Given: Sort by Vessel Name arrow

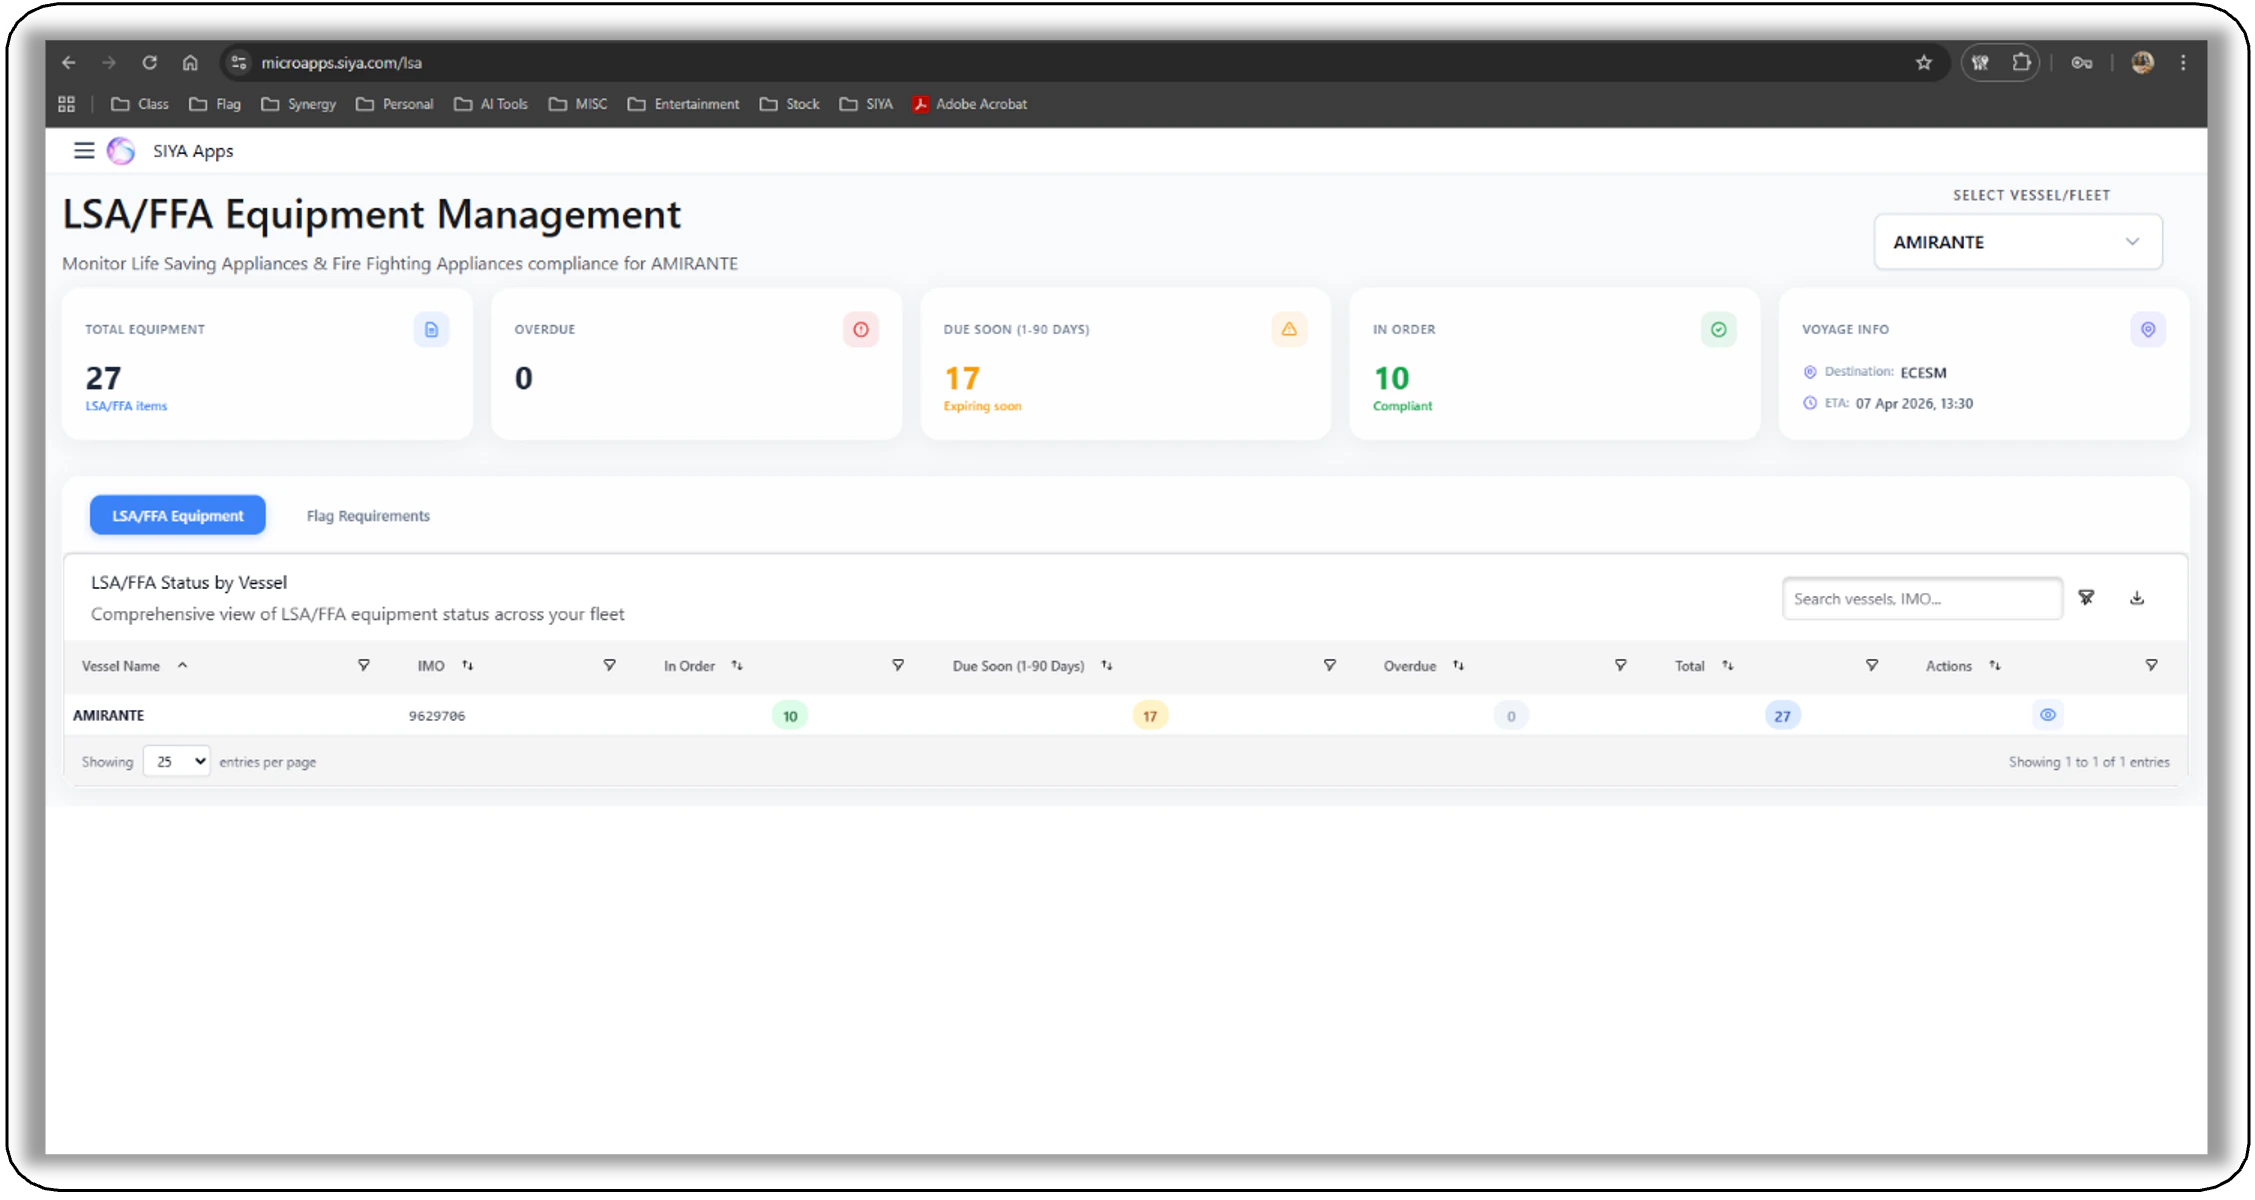Looking at the screenshot, I should click(x=182, y=666).
